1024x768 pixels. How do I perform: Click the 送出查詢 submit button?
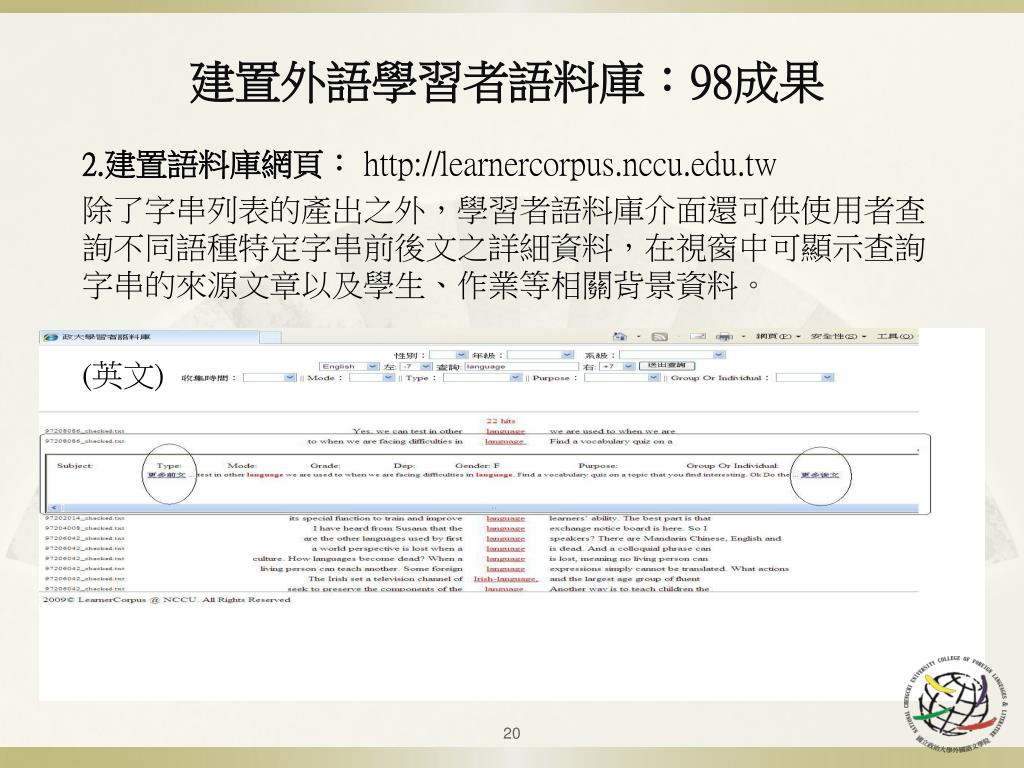click(x=667, y=366)
